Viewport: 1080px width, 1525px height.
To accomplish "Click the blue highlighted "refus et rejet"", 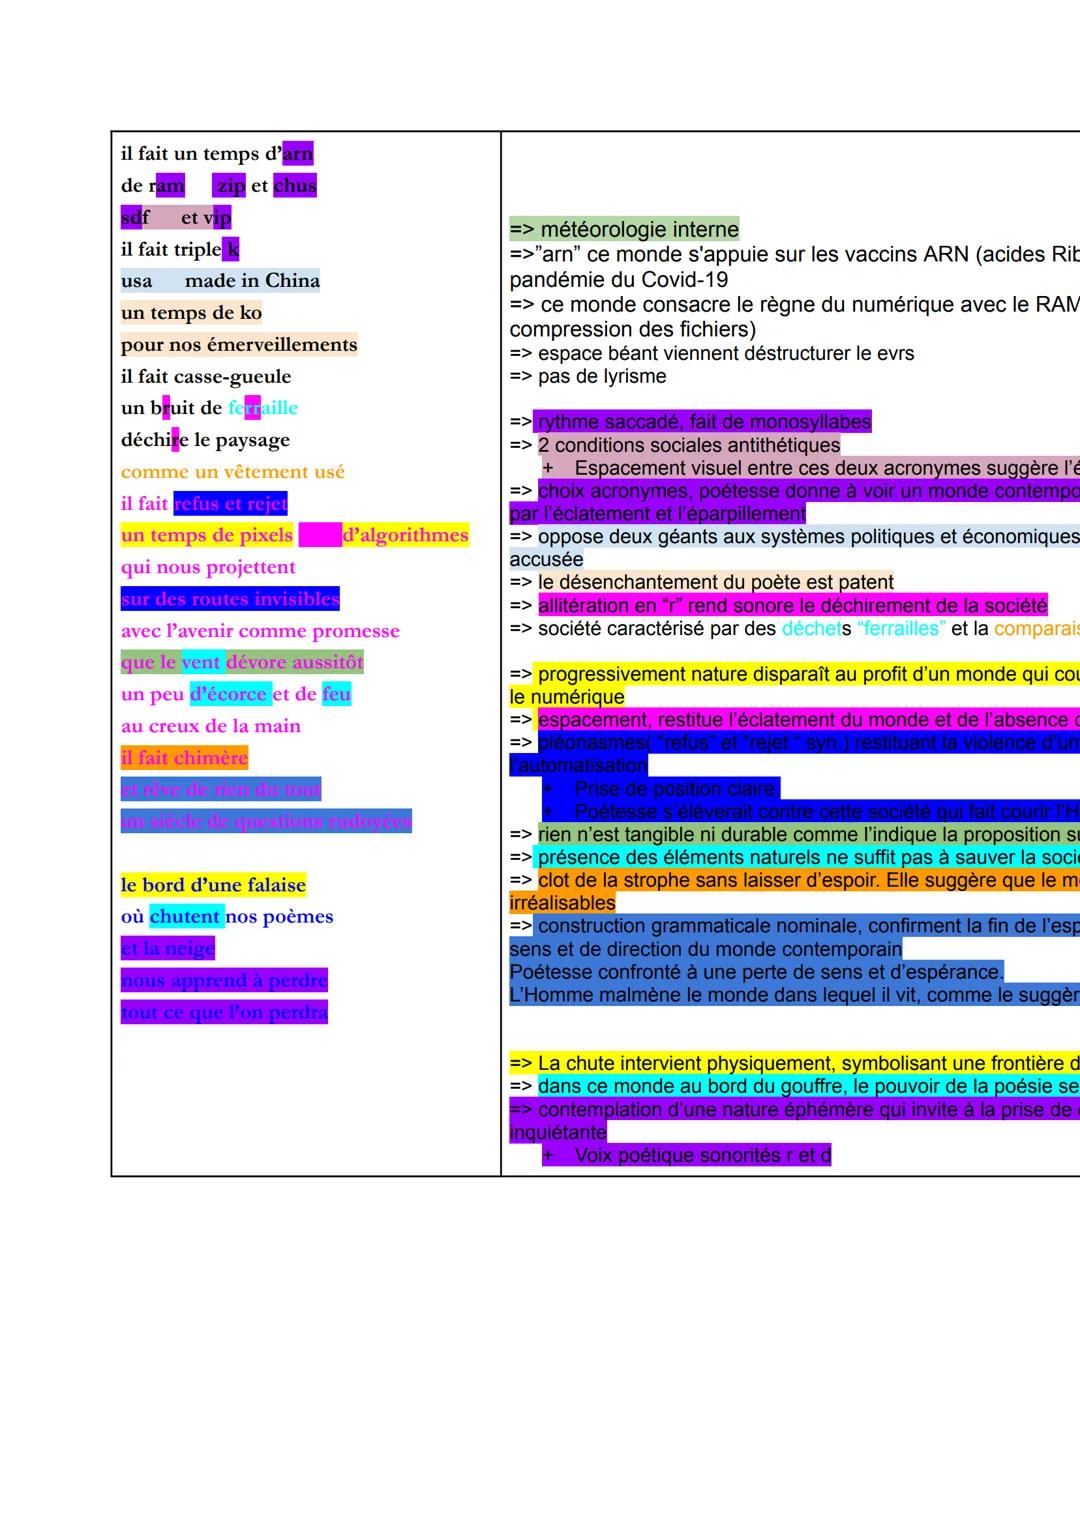I will (230, 504).
